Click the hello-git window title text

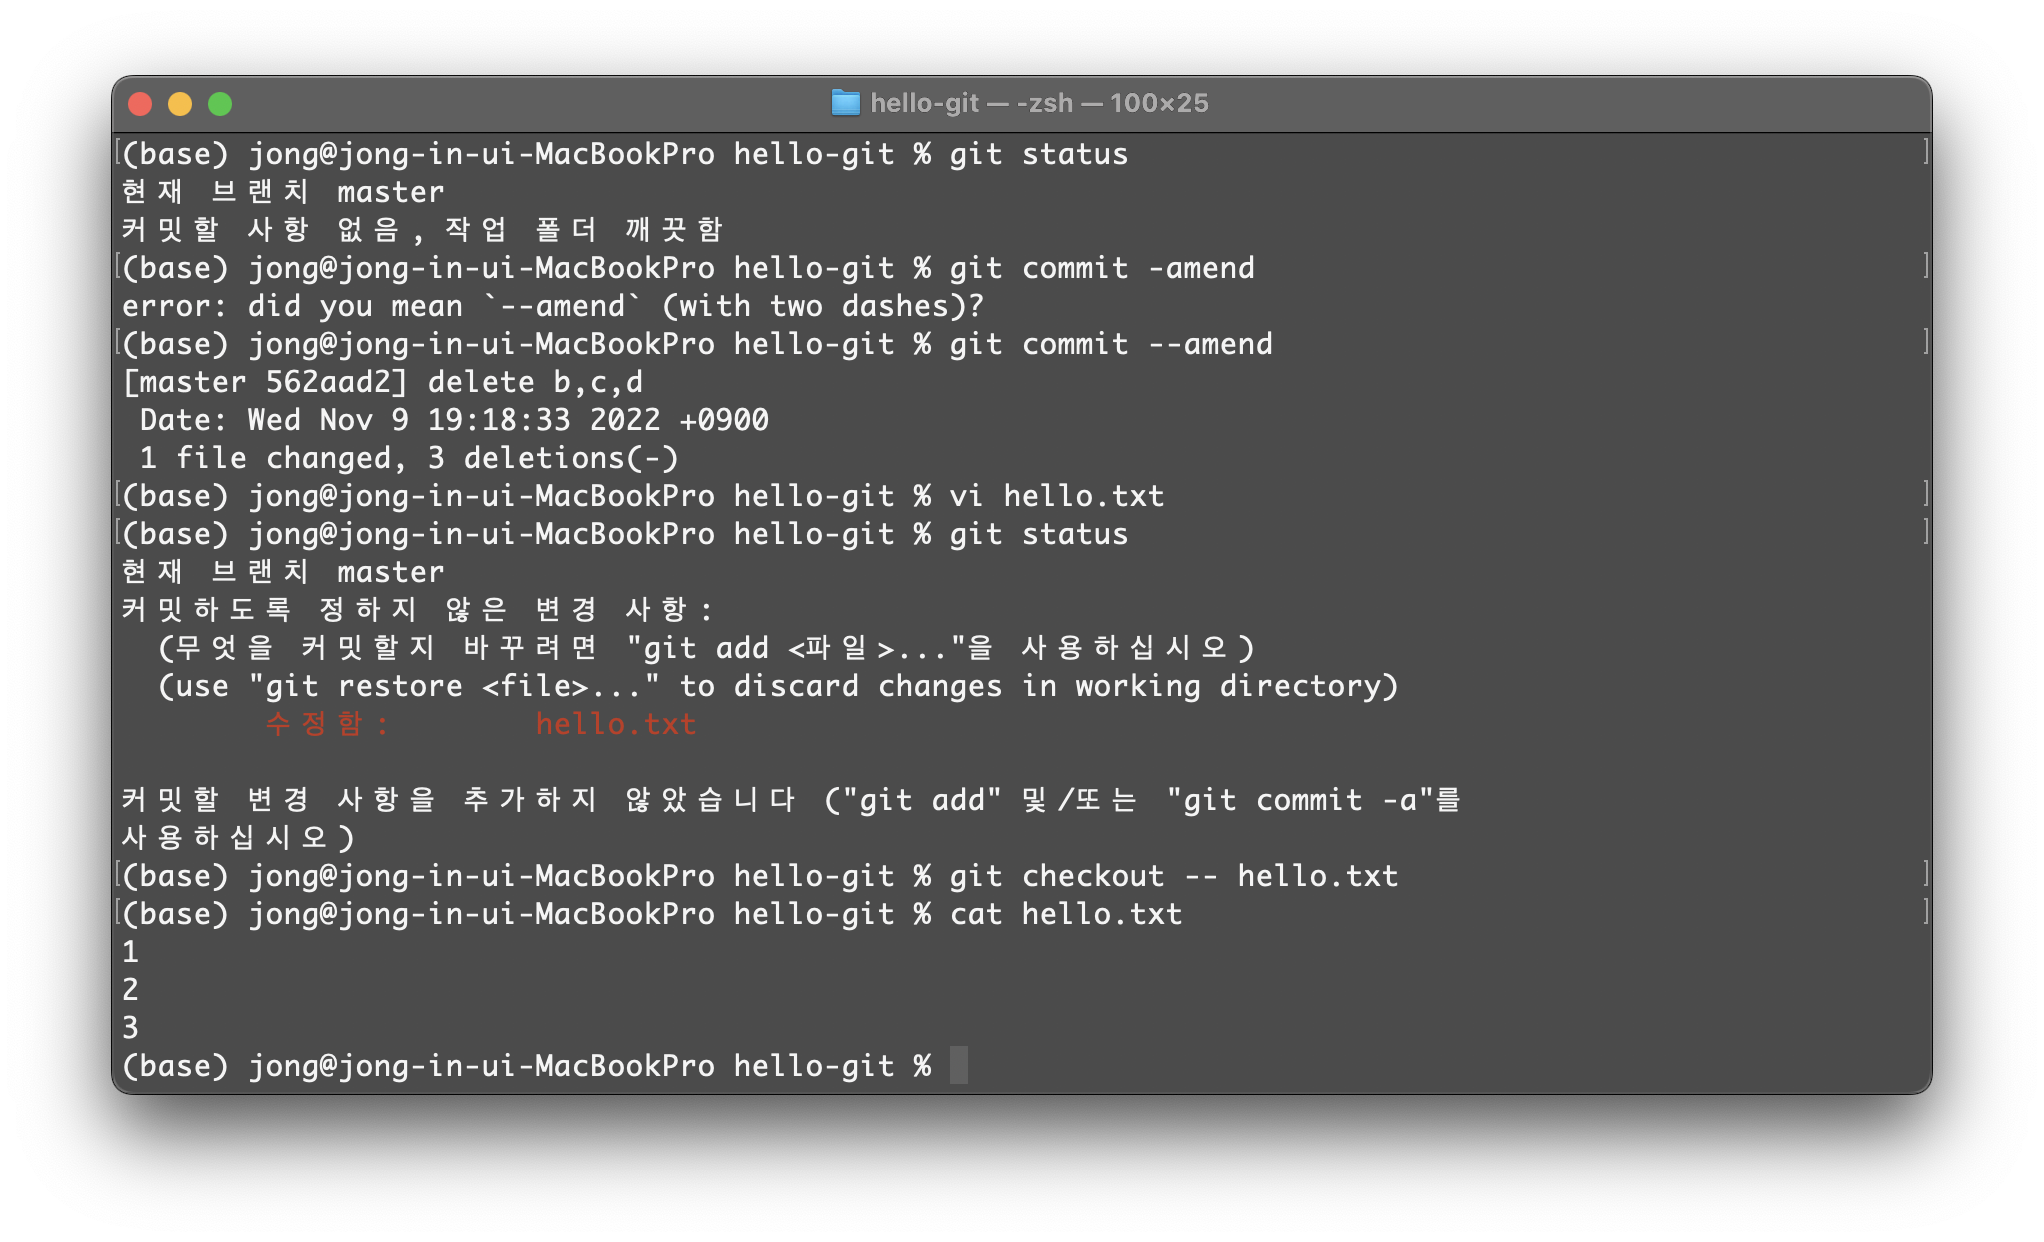pos(1038,103)
